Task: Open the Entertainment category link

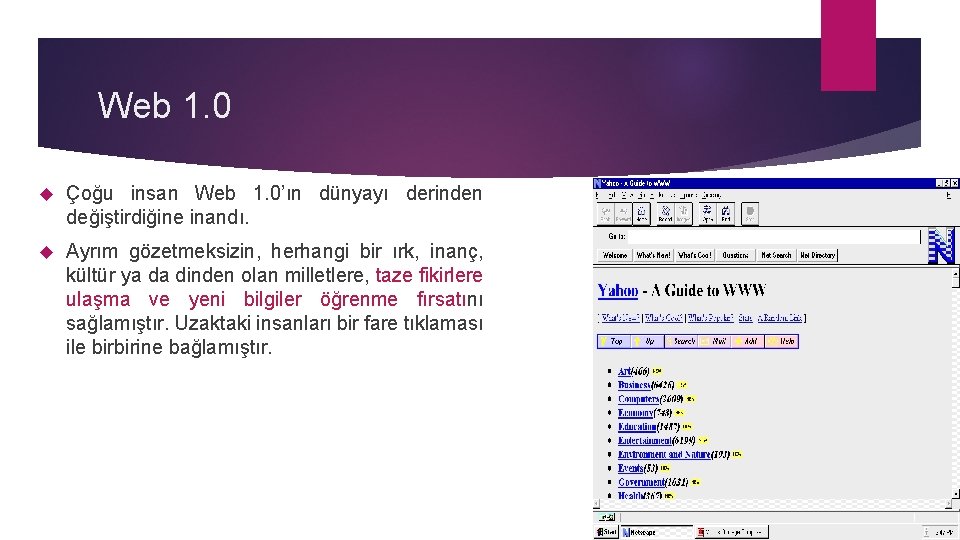Action: click(644, 440)
